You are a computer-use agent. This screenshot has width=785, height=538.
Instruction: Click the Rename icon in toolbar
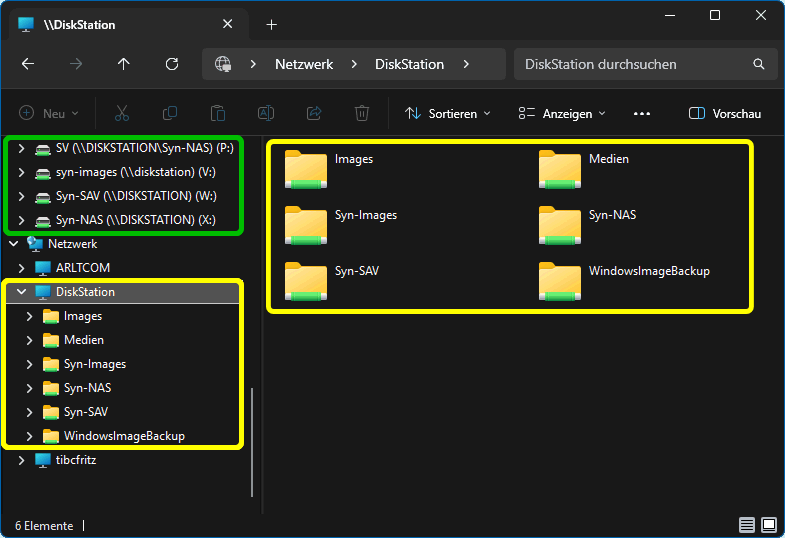click(266, 113)
